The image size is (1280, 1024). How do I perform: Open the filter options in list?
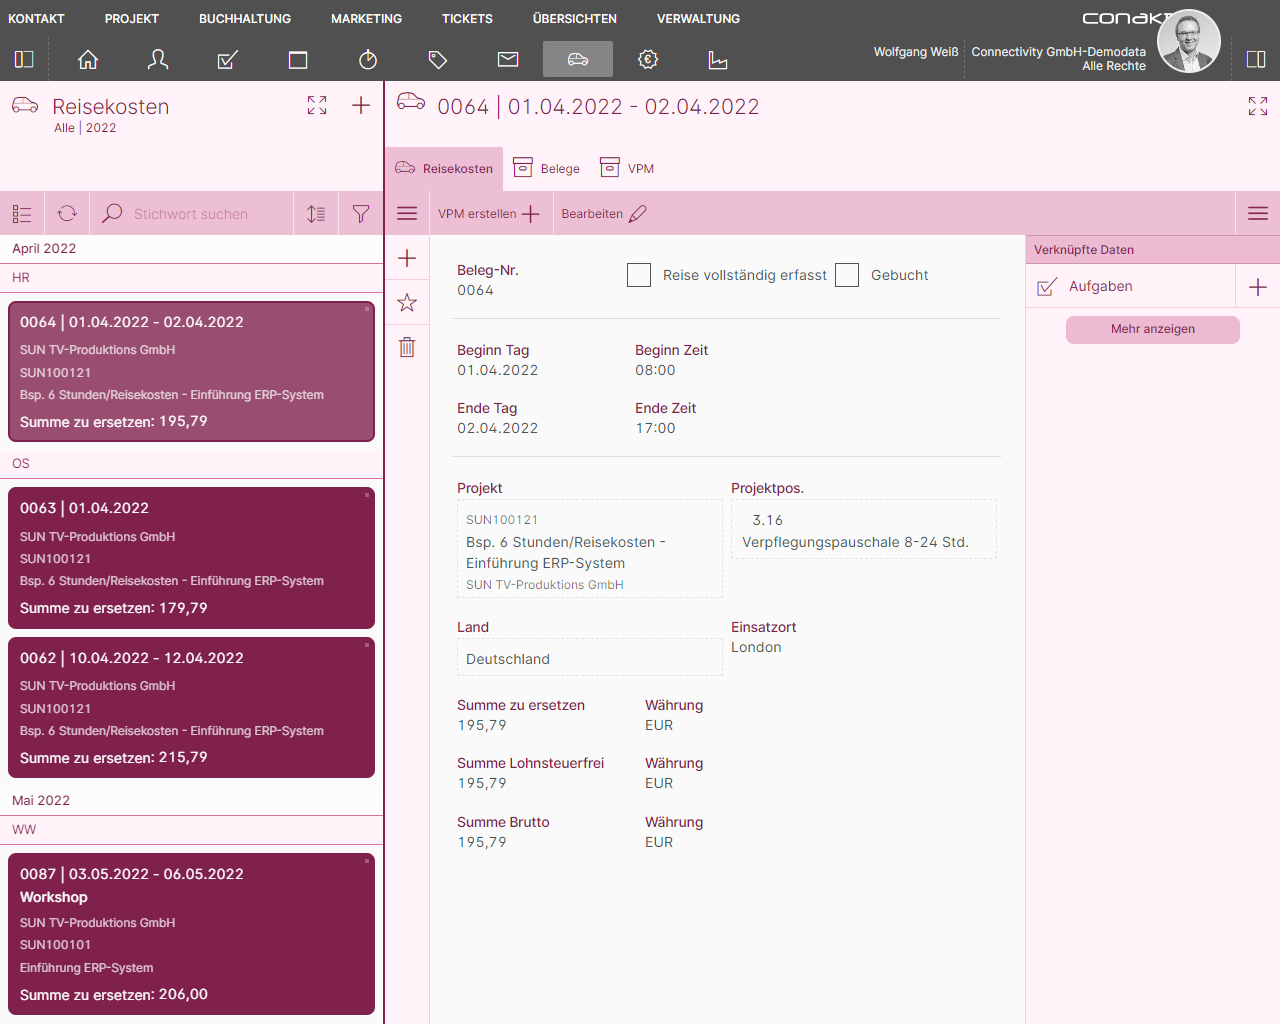pyautogui.click(x=361, y=214)
